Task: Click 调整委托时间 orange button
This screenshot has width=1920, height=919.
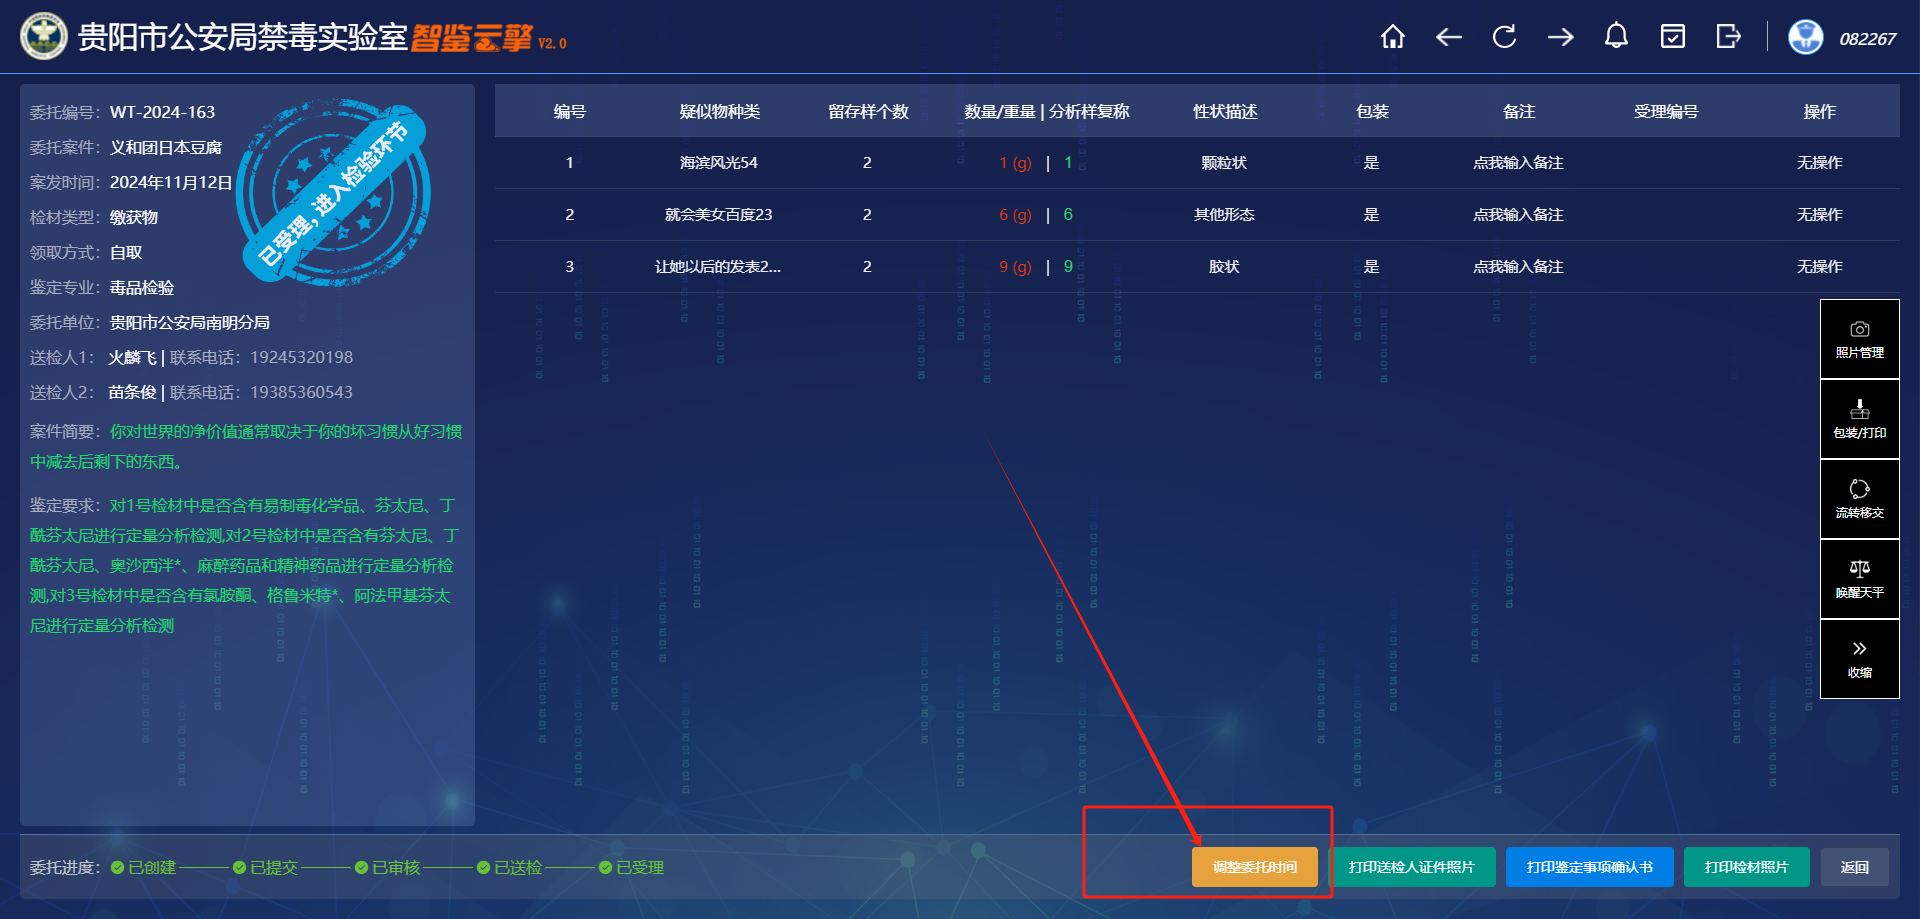Action: (1254, 867)
